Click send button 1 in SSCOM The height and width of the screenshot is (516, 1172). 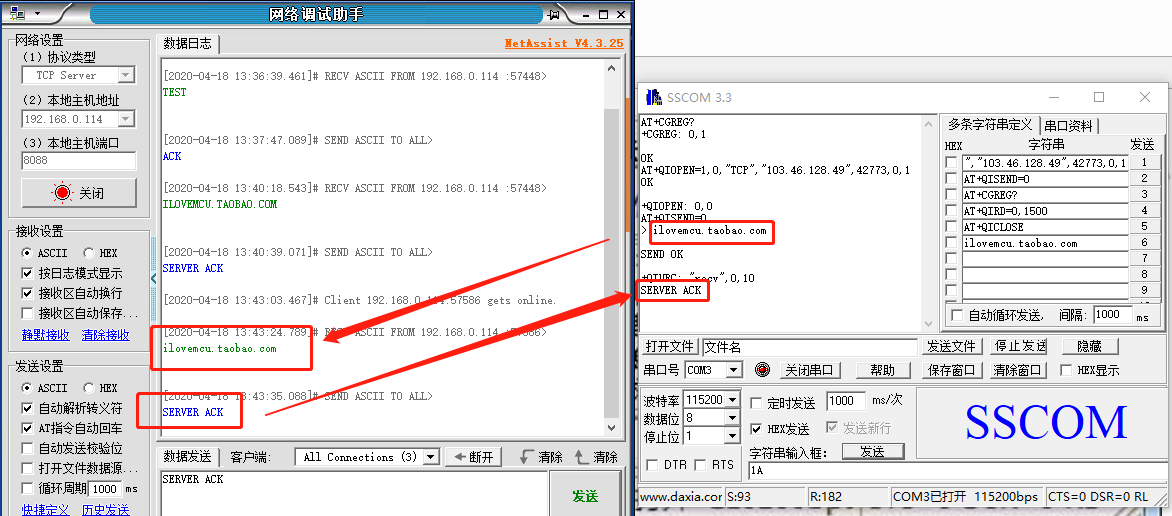click(1144, 162)
